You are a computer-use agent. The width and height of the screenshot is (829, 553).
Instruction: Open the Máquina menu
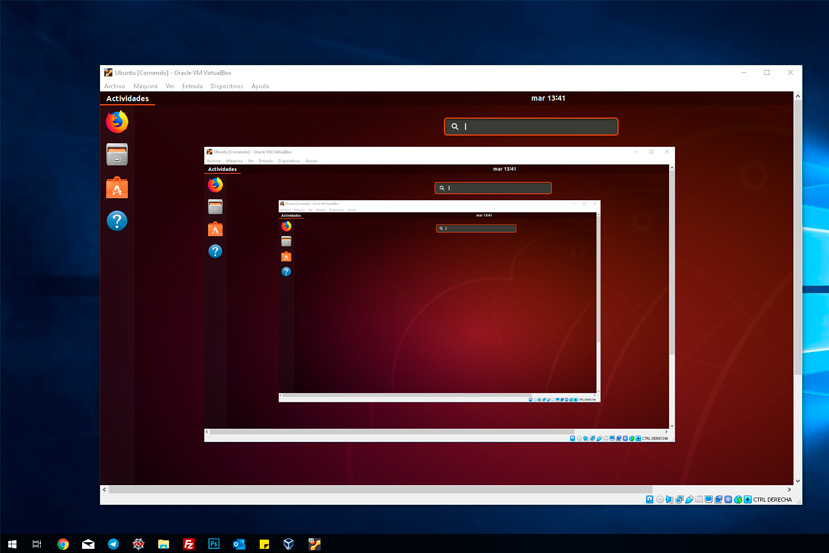pos(145,86)
